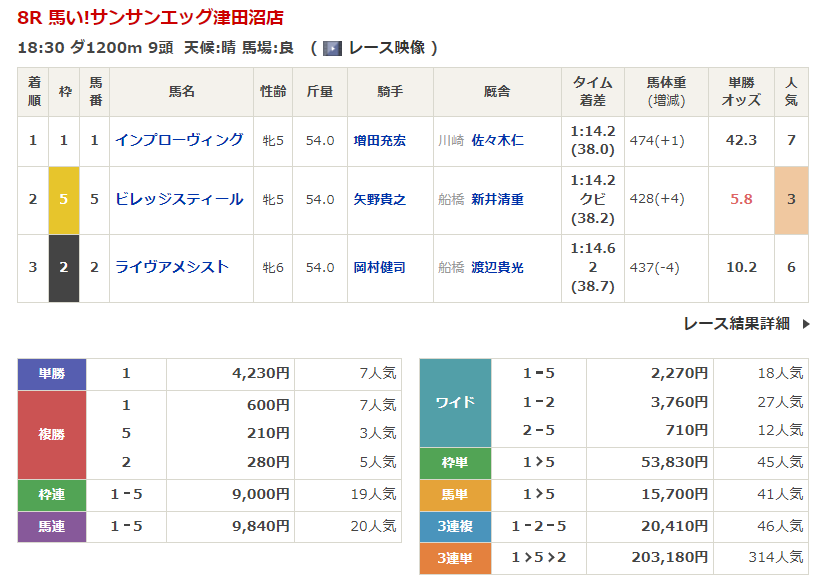This screenshot has height=586, width=823.
Task: Click the yellow frame 5 swatch
Action: 64,199
